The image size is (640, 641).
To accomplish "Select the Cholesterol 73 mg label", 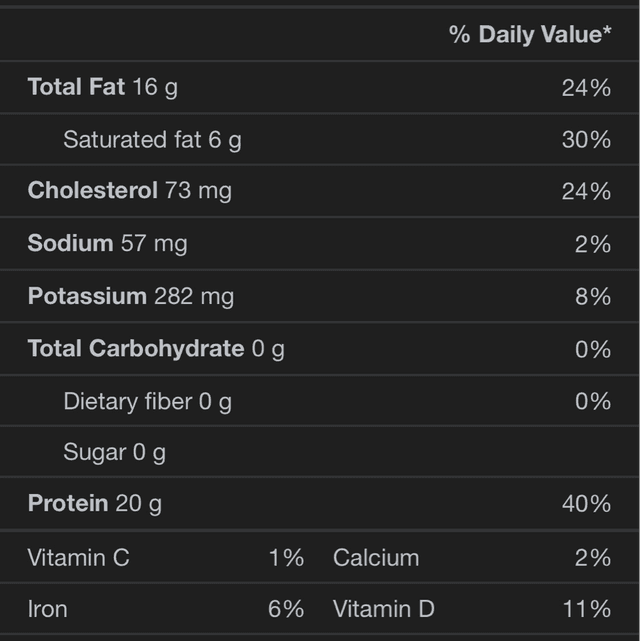I will click(130, 191).
